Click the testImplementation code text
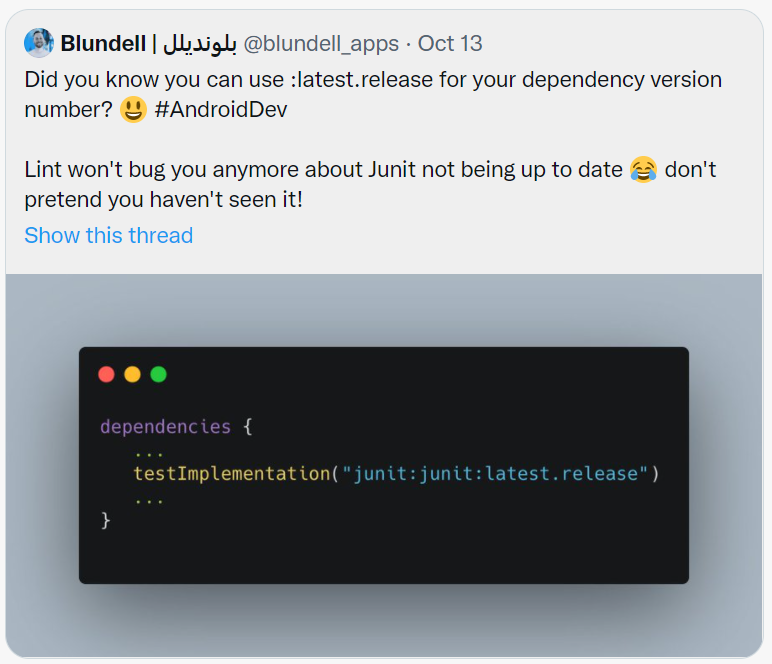Viewport: 772px width, 664px height. click(231, 474)
